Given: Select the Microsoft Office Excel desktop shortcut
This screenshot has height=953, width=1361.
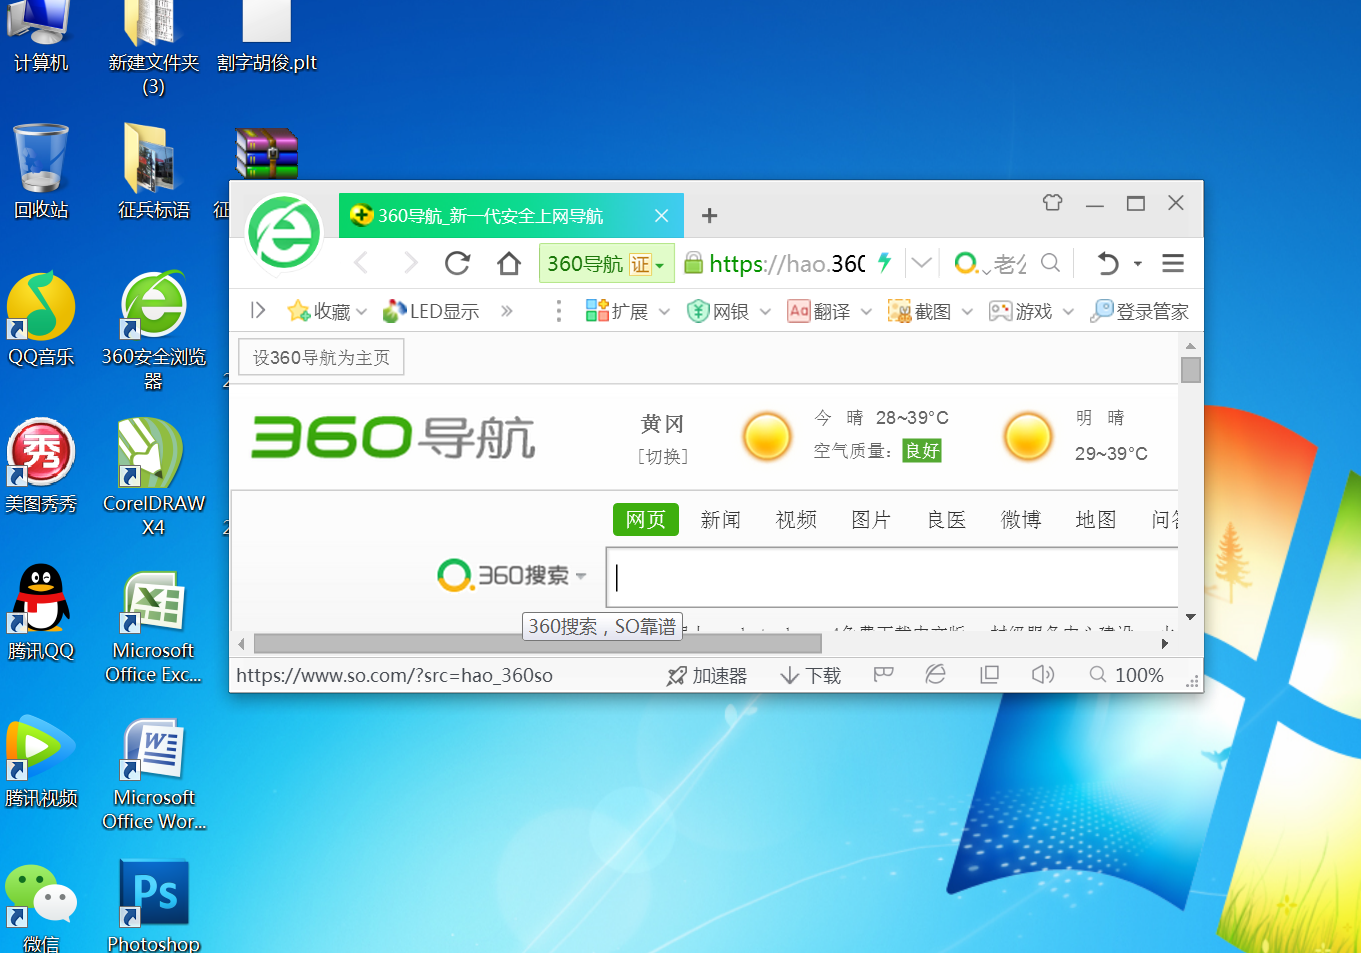Looking at the screenshot, I should 153,626.
